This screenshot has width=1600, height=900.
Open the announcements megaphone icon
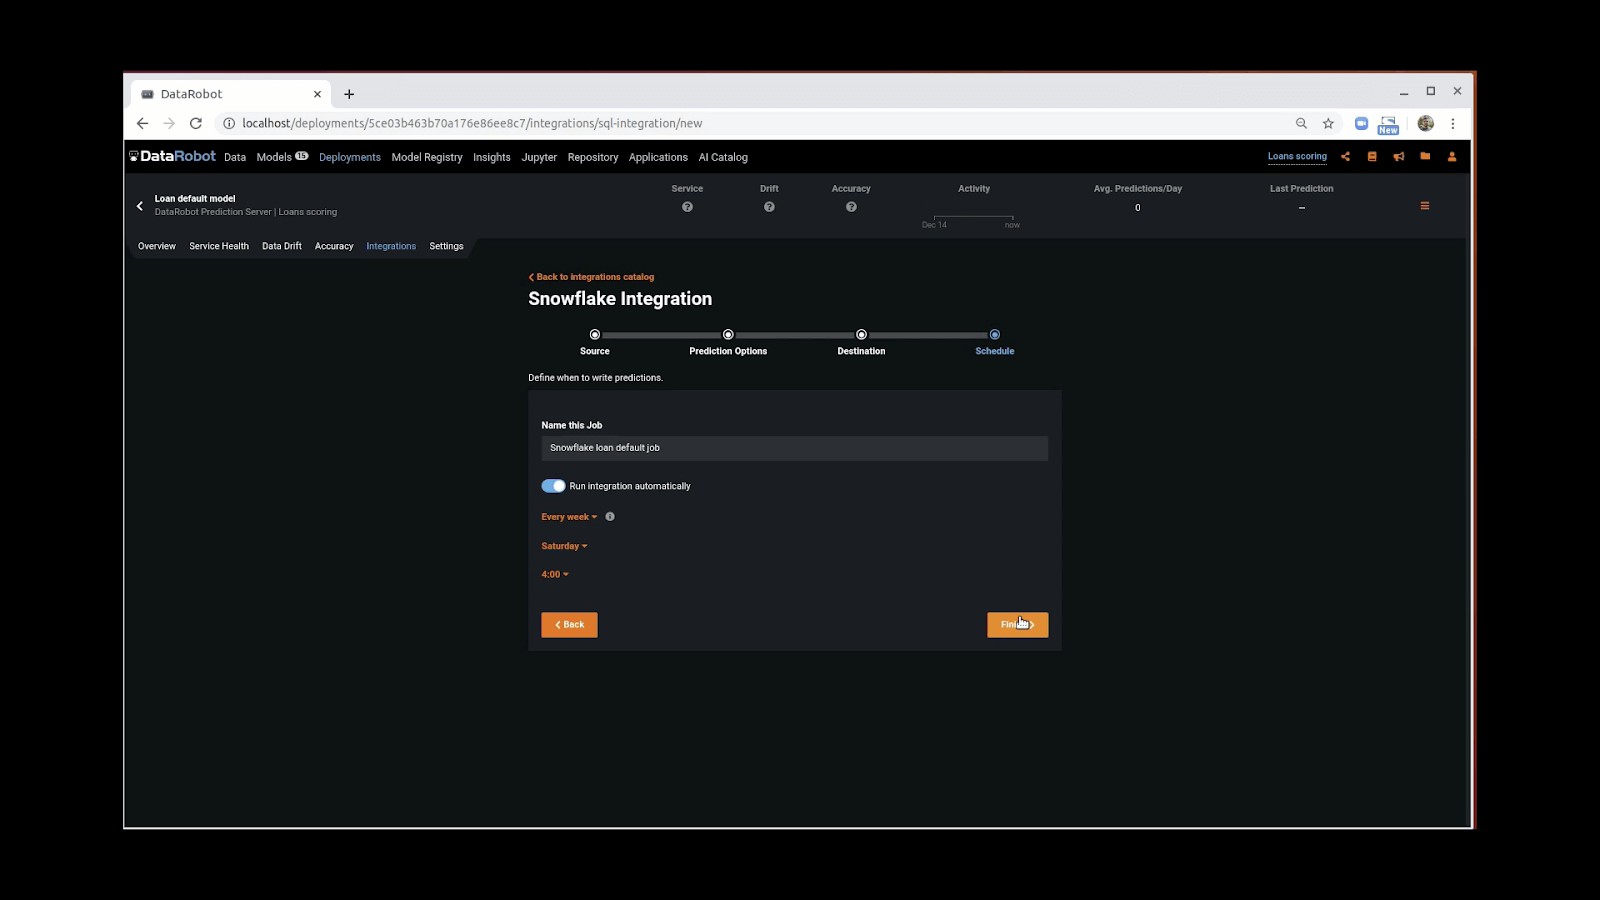1398,156
